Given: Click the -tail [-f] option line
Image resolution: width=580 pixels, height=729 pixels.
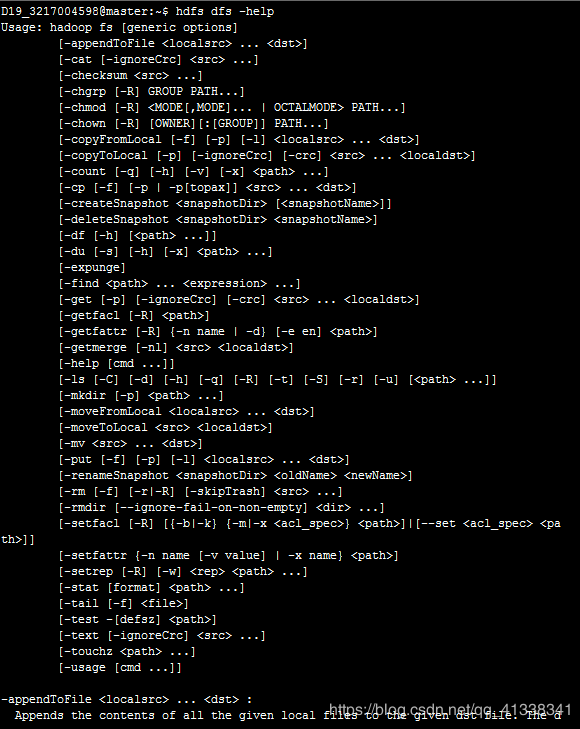Looking at the screenshot, I should coord(124,603).
